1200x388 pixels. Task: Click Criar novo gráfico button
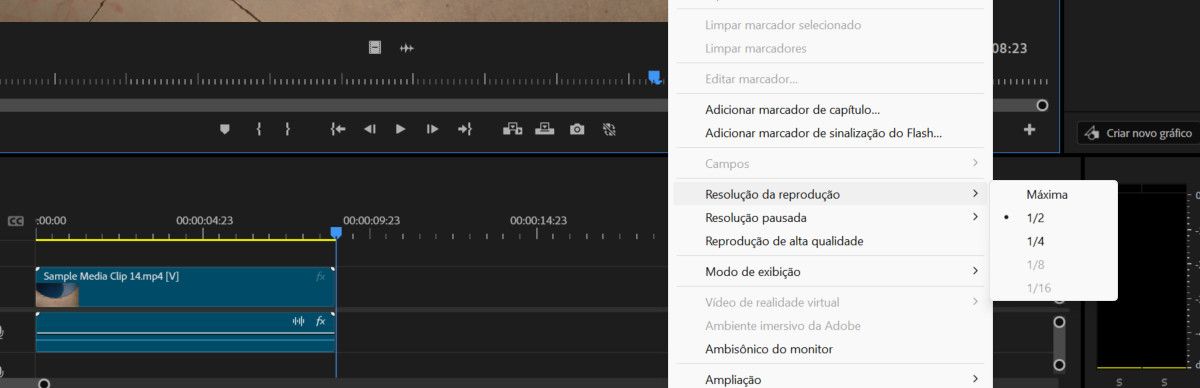(x=1138, y=132)
